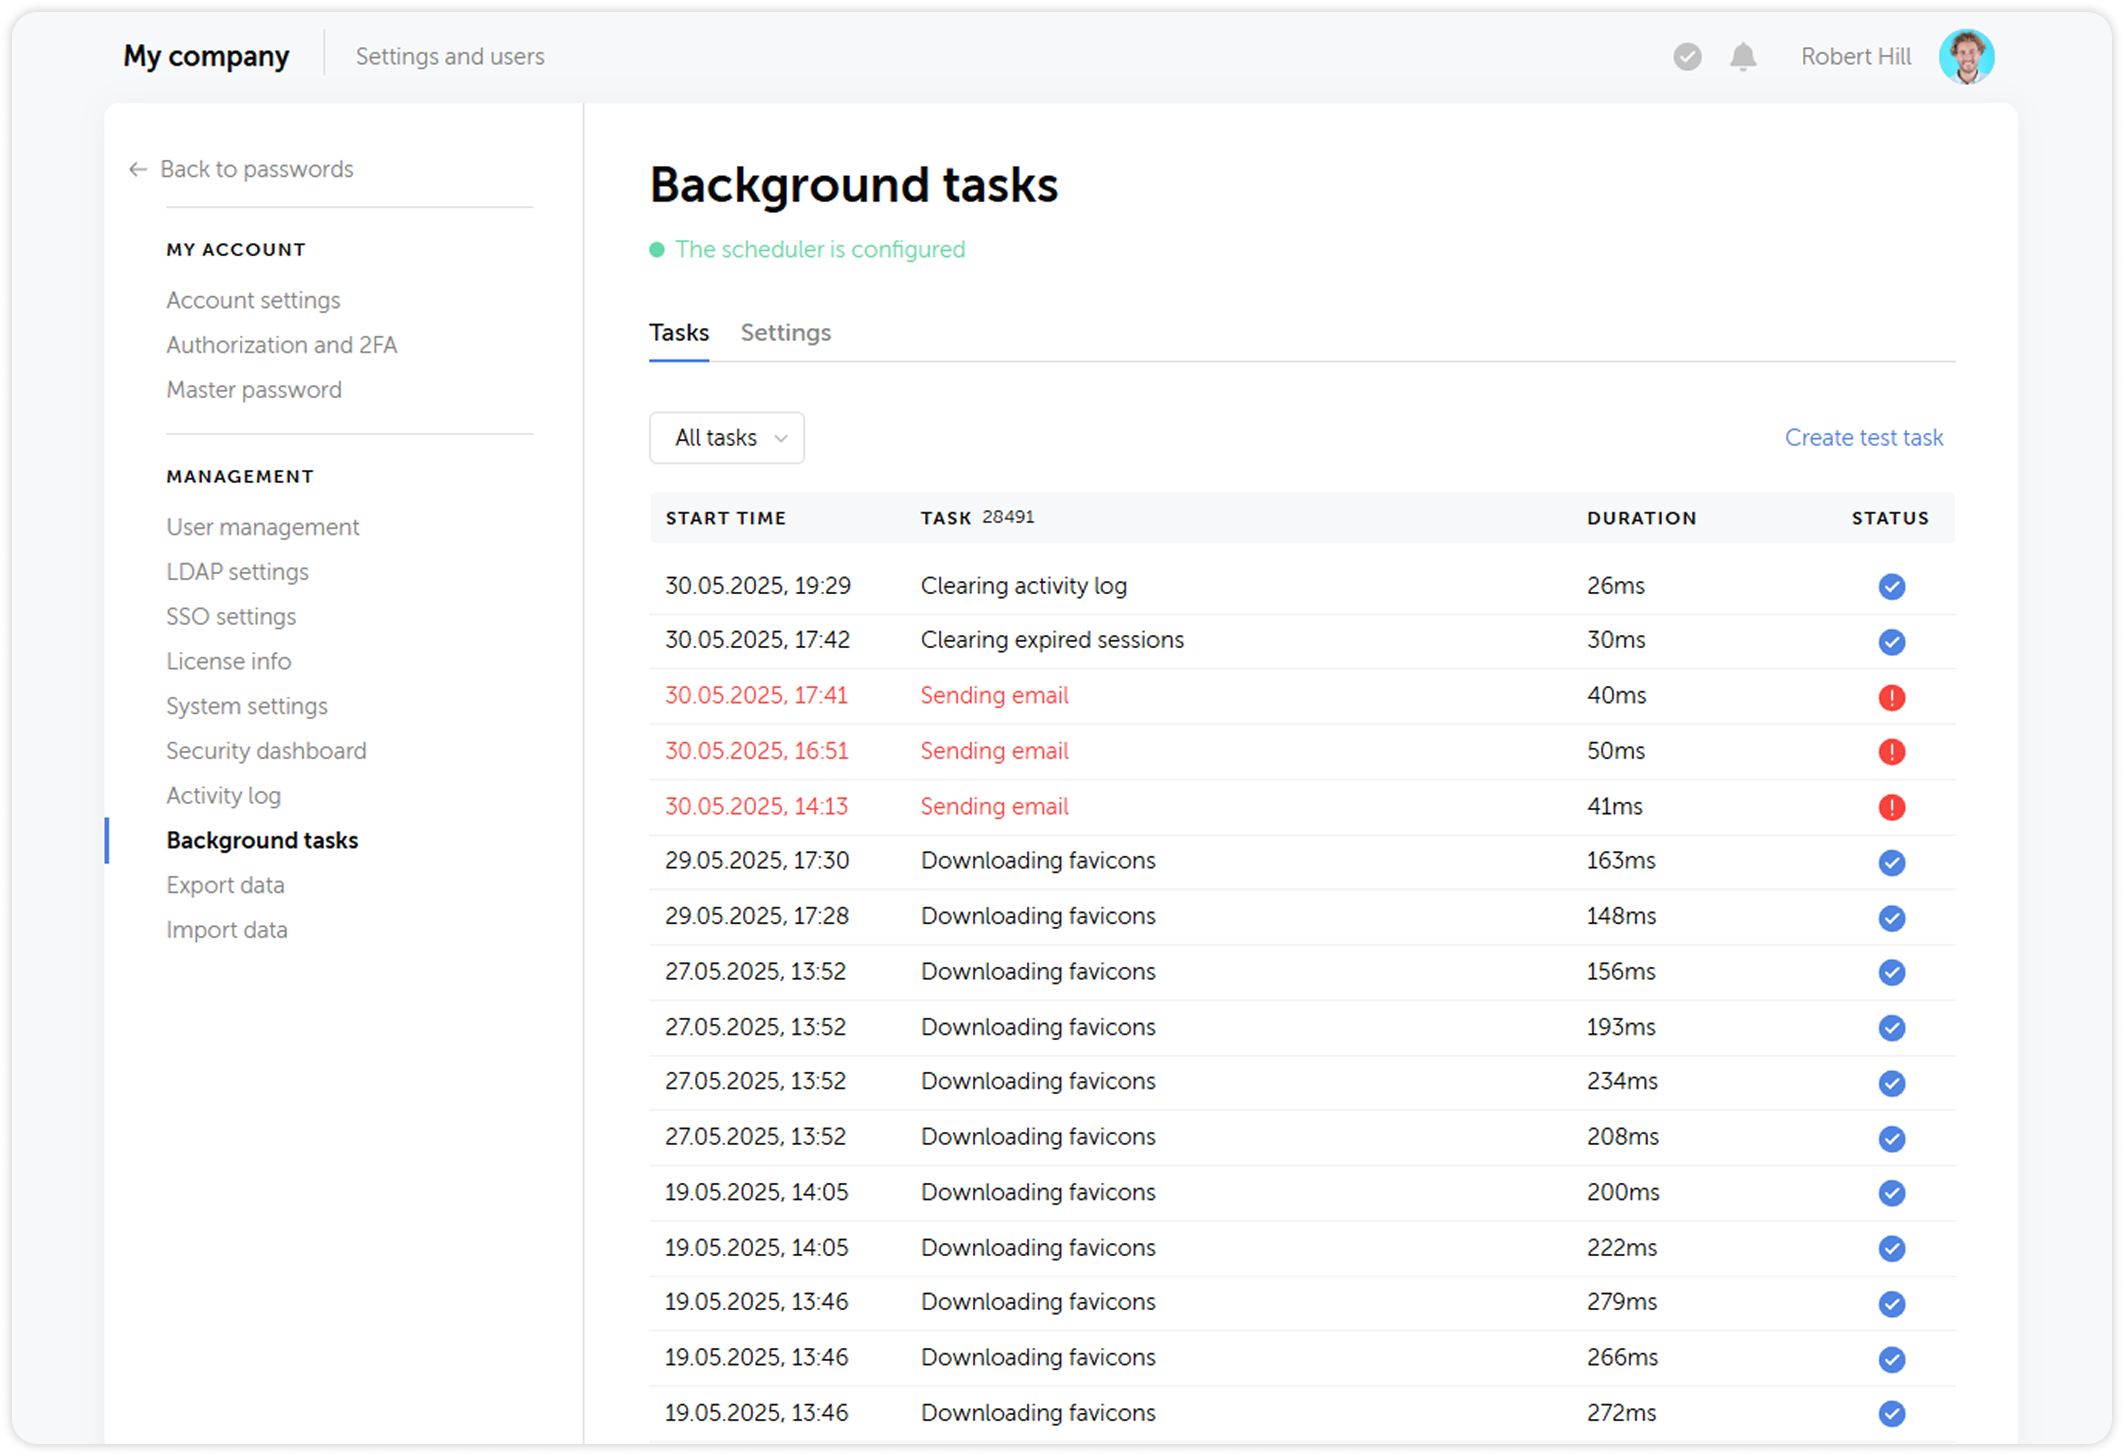
Task: Click error icon for 16:51 Sending email
Action: pyautogui.click(x=1891, y=751)
